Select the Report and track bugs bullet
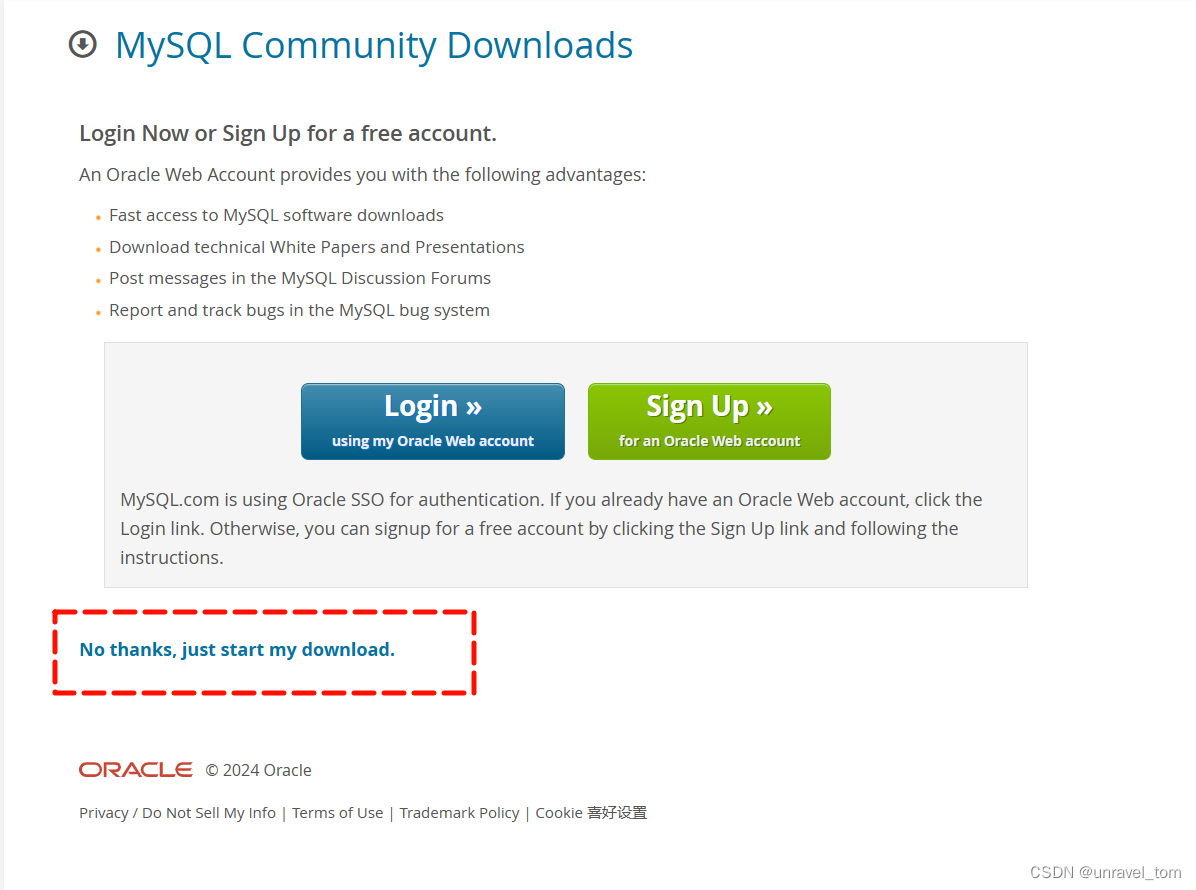Viewport: 1196px width, 890px height. [299, 310]
